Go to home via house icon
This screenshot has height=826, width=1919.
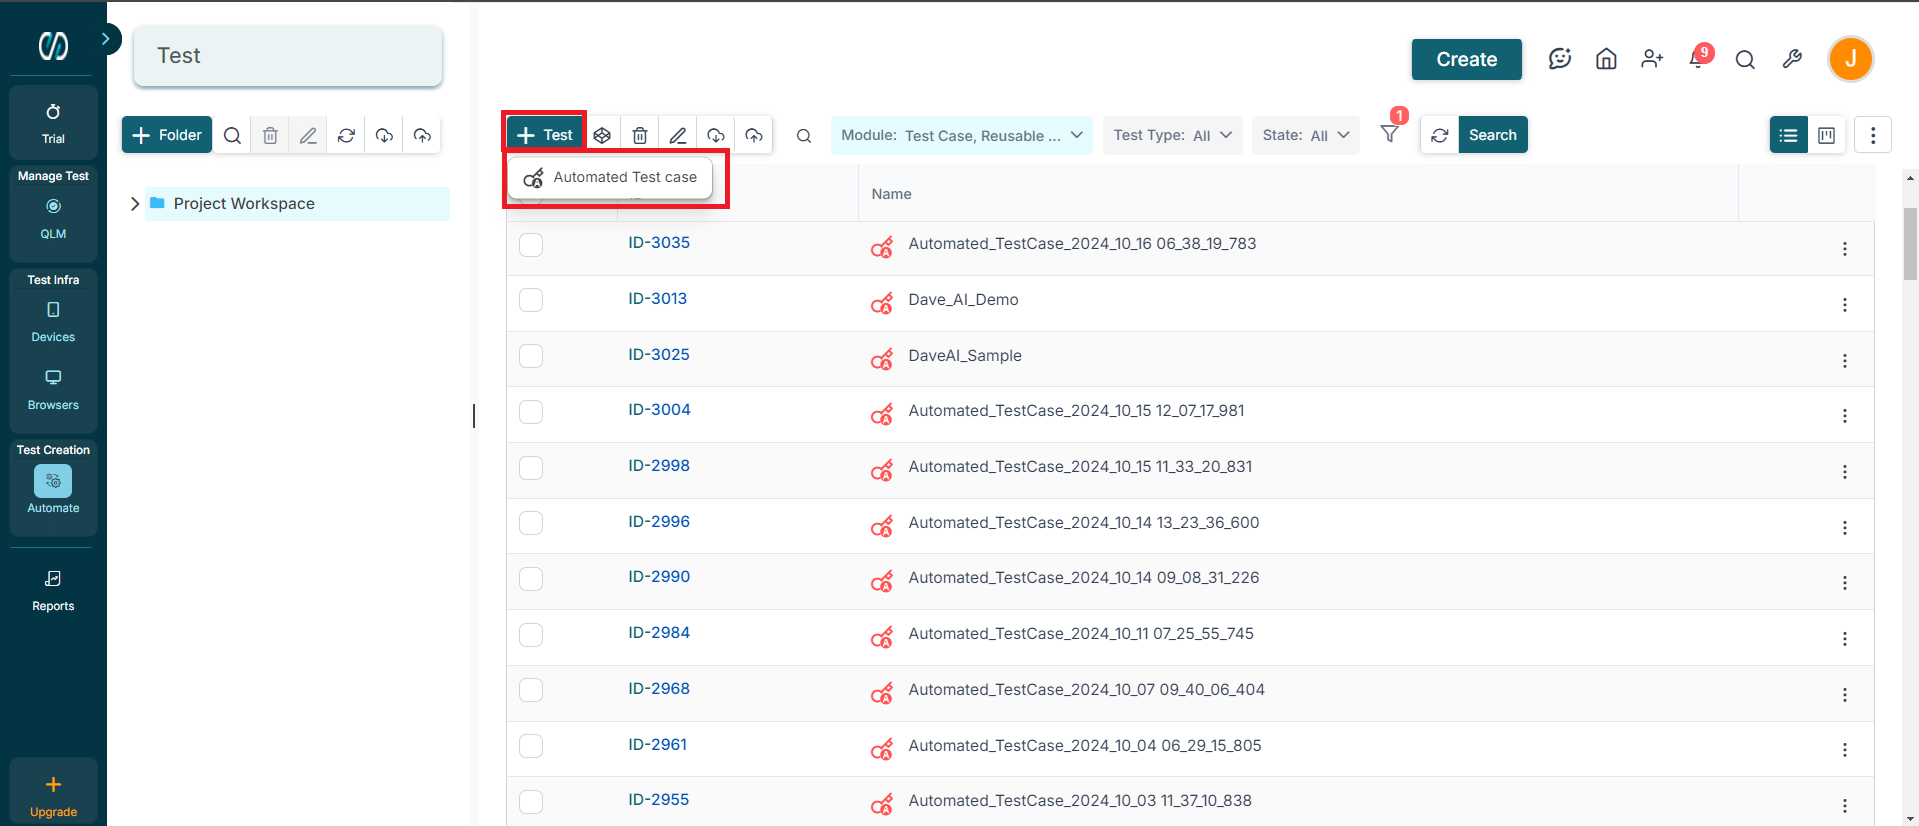click(x=1606, y=59)
